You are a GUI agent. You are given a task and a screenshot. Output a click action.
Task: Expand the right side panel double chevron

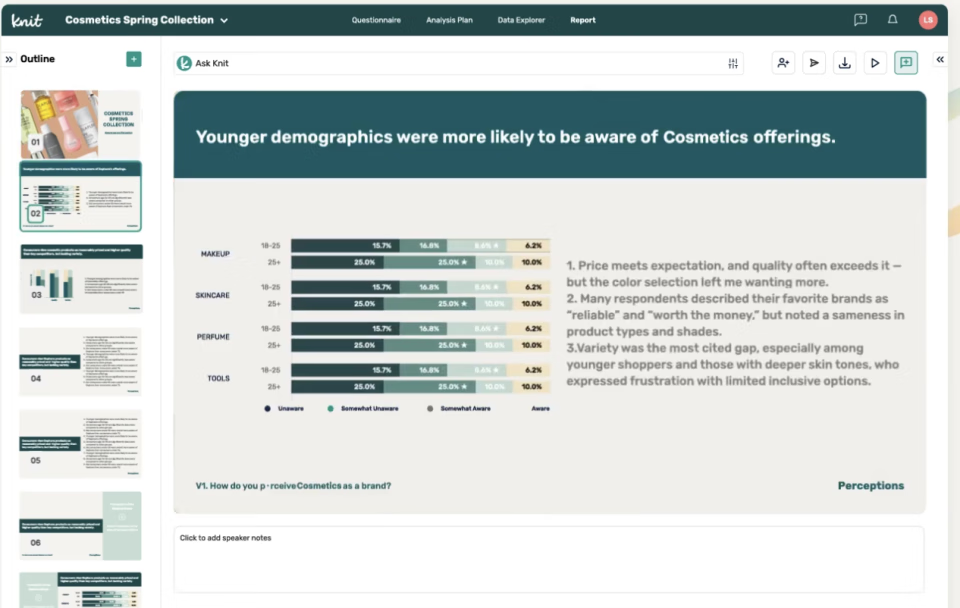(x=940, y=60)
